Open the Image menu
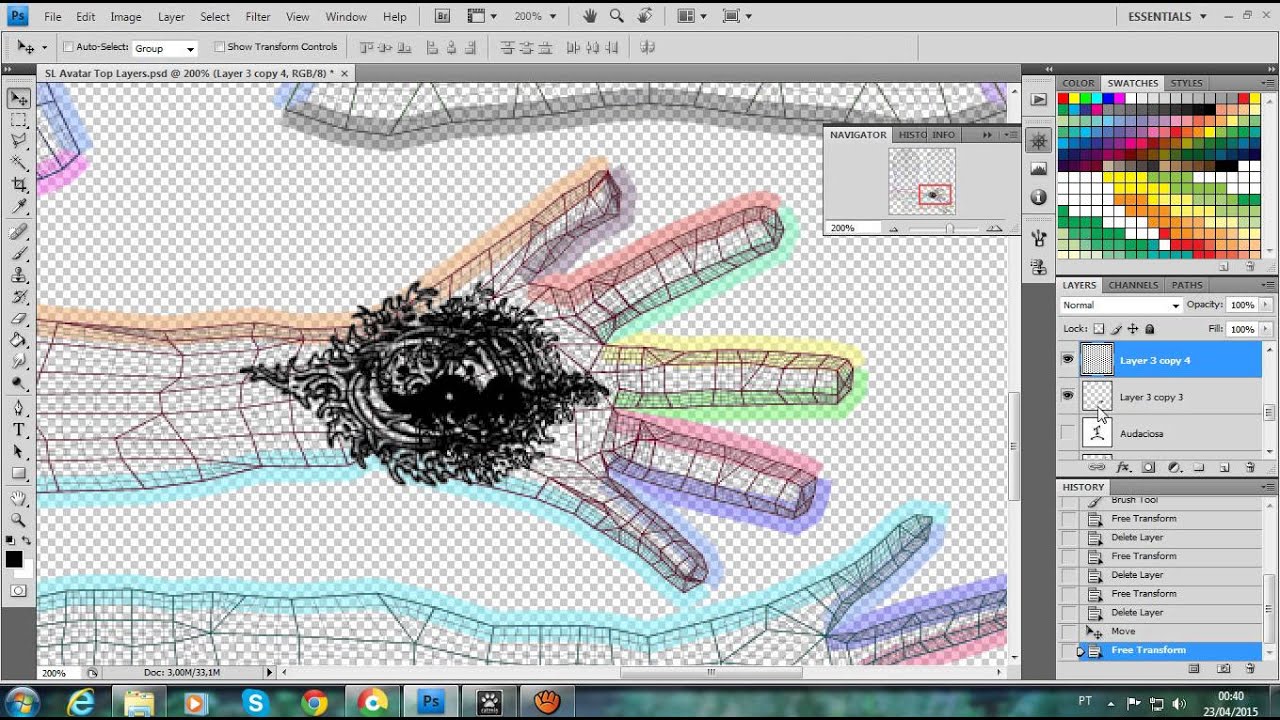Image resolution: width=1280 pixels, height=720 pixels. point(126,17)
